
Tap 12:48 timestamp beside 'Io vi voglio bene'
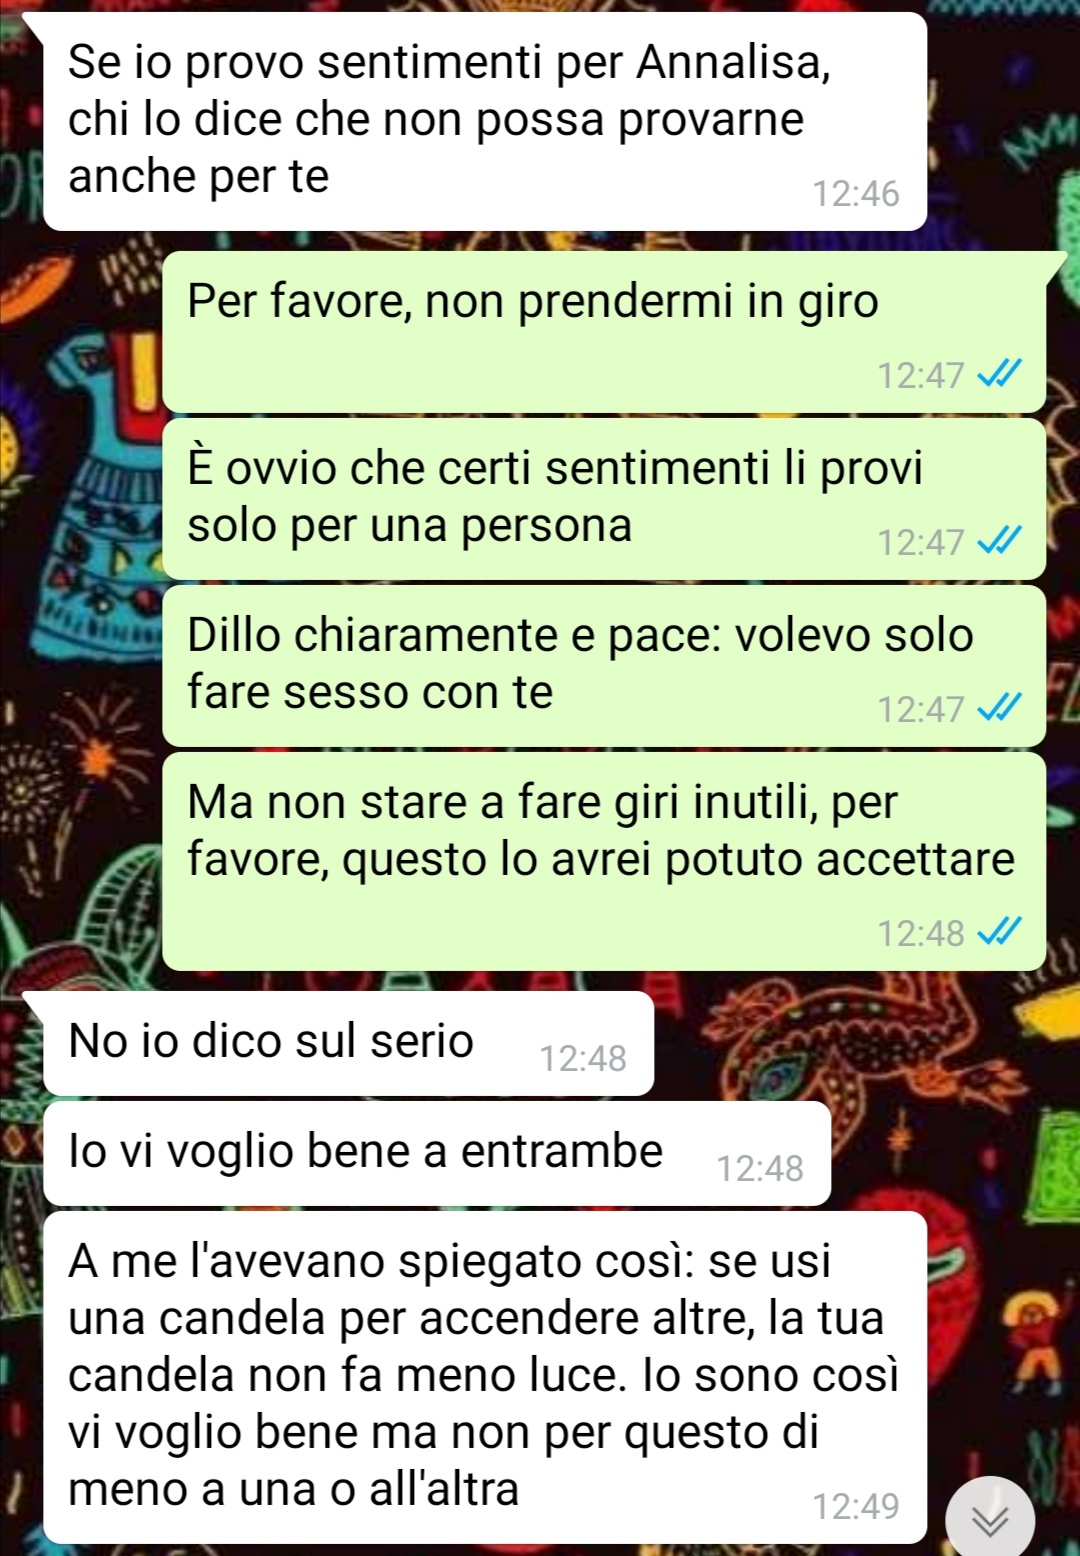(x=760, y=1168)
